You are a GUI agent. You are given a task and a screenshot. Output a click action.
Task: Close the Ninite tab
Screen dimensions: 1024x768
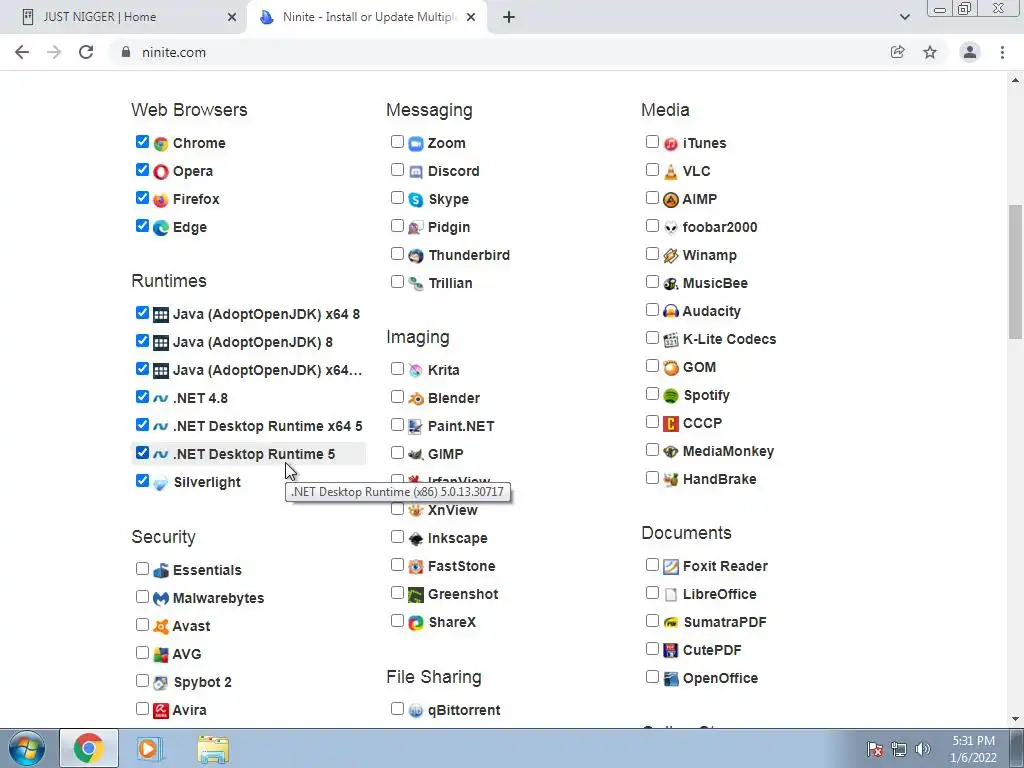pyautogui.click(x=471, y=18)
